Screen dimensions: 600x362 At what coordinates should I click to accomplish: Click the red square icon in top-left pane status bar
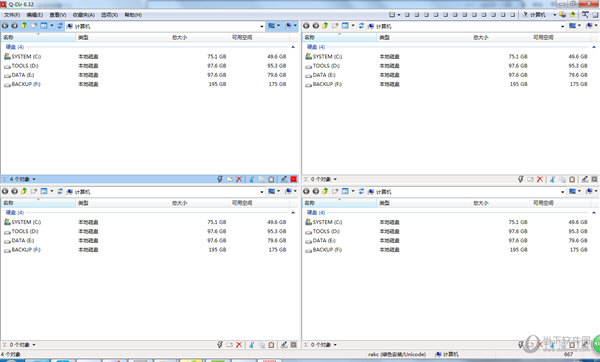[x=293, y=179]
